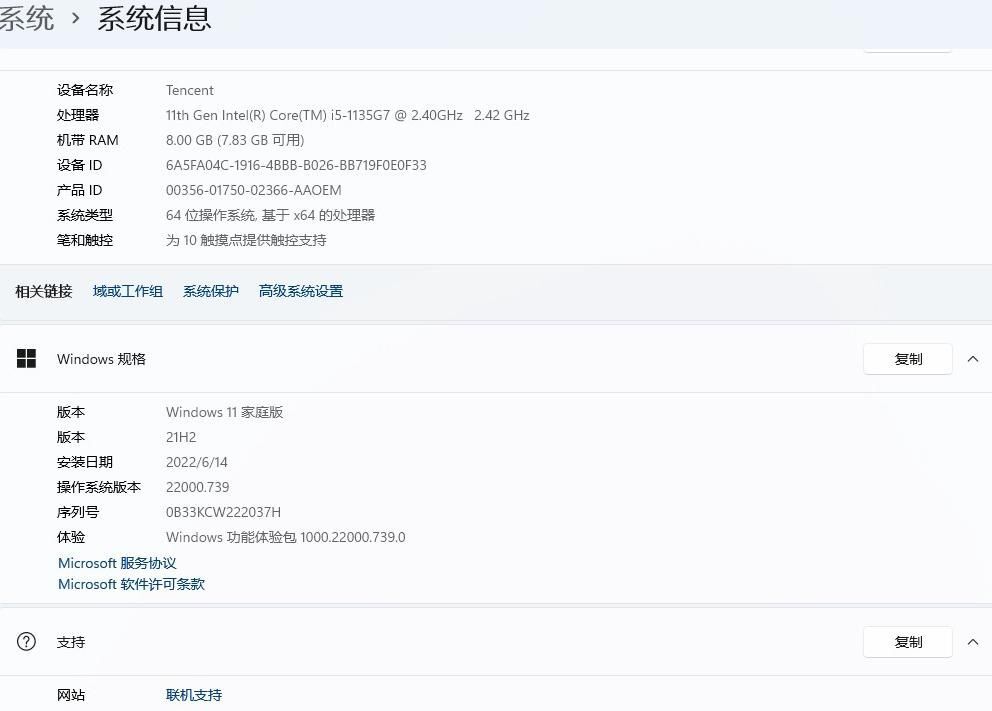Collapse the Windows 规格 section chevron
The width and height of the screenshot is (992, 711).
(973, 359)
